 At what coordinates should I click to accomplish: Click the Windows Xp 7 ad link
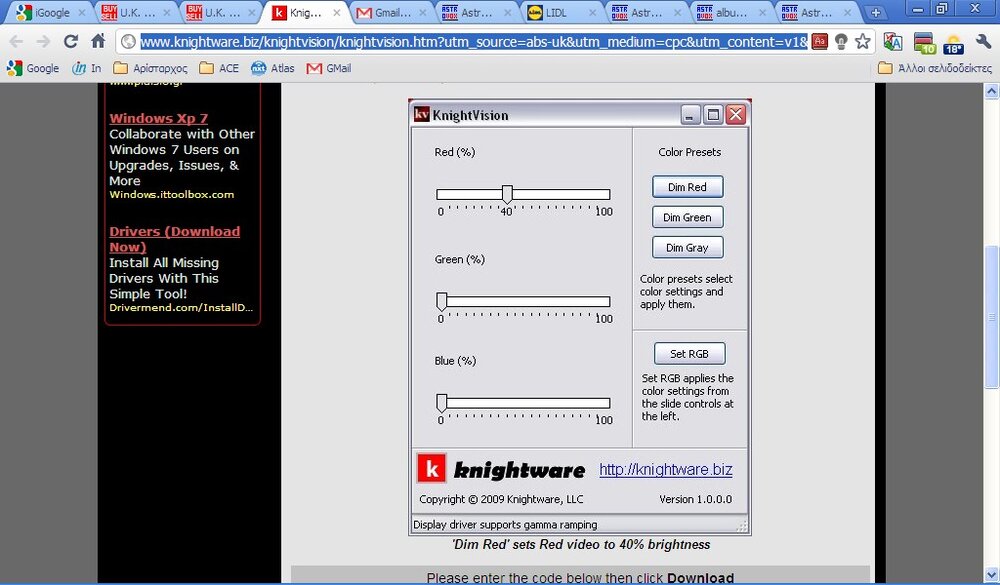[x=158, y=118]
